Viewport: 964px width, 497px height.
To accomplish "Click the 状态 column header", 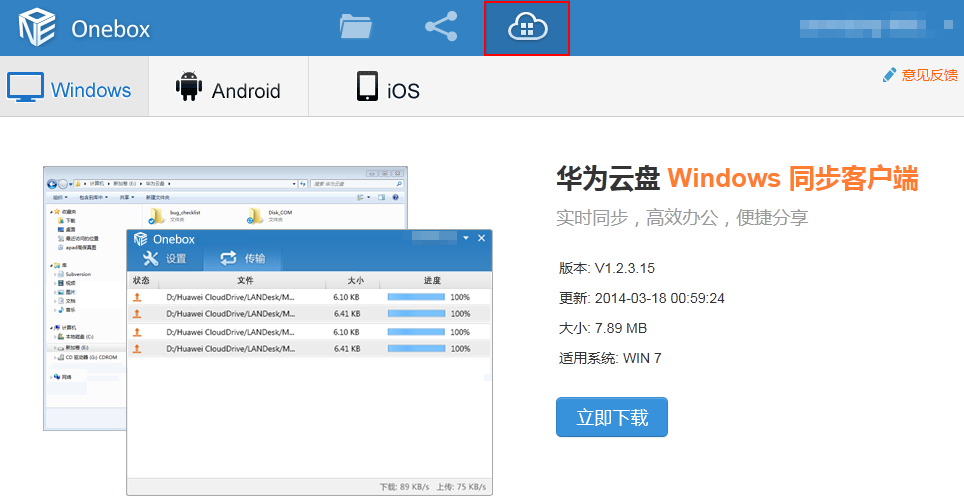I will (x=141, y=280).
